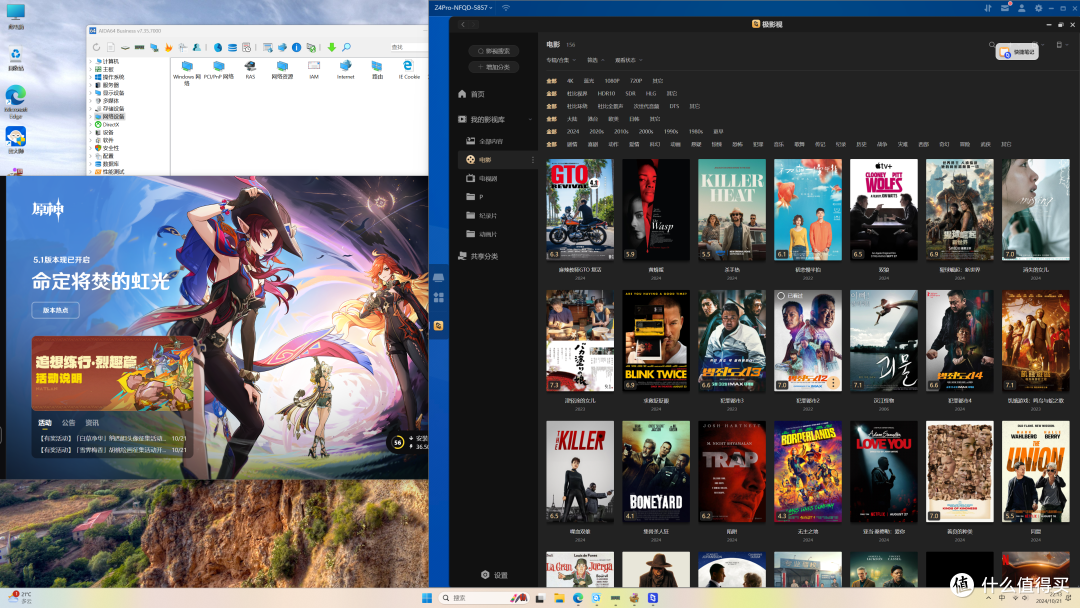
Task: Click the mail icon in Z4Pro title bar
Action: (1005, 8)
